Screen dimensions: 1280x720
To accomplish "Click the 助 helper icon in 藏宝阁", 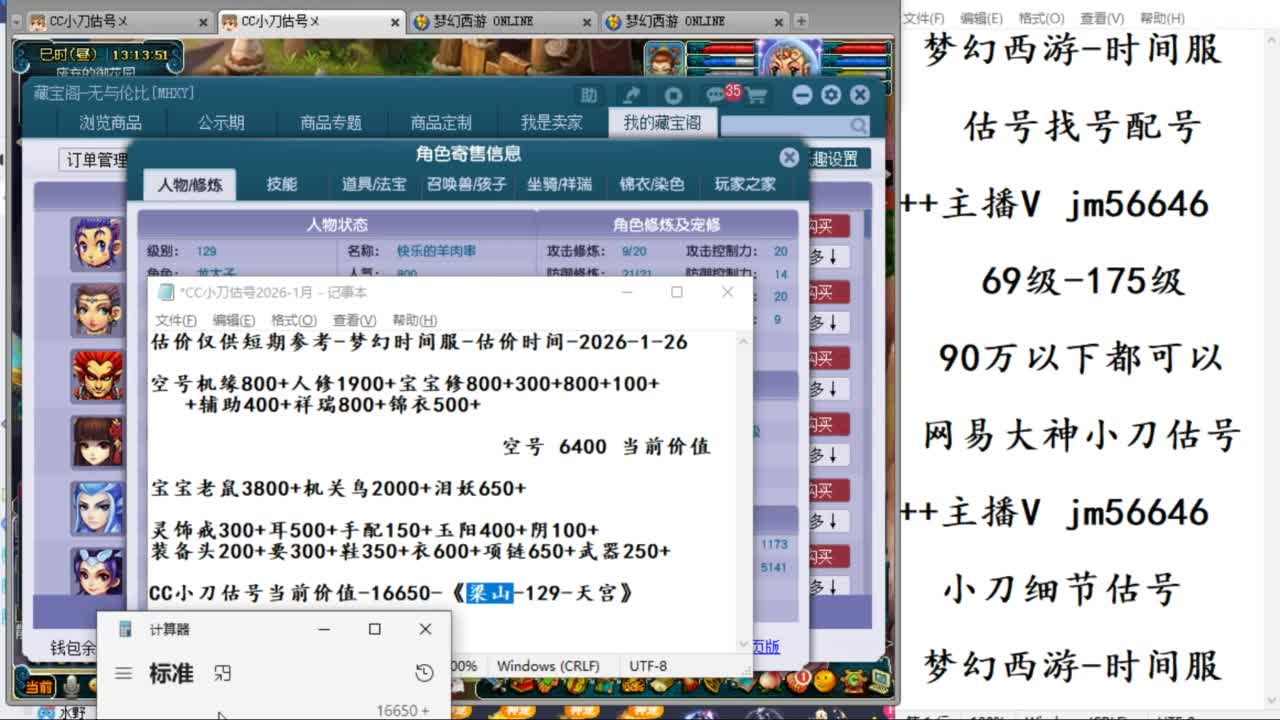I will 589,95.
